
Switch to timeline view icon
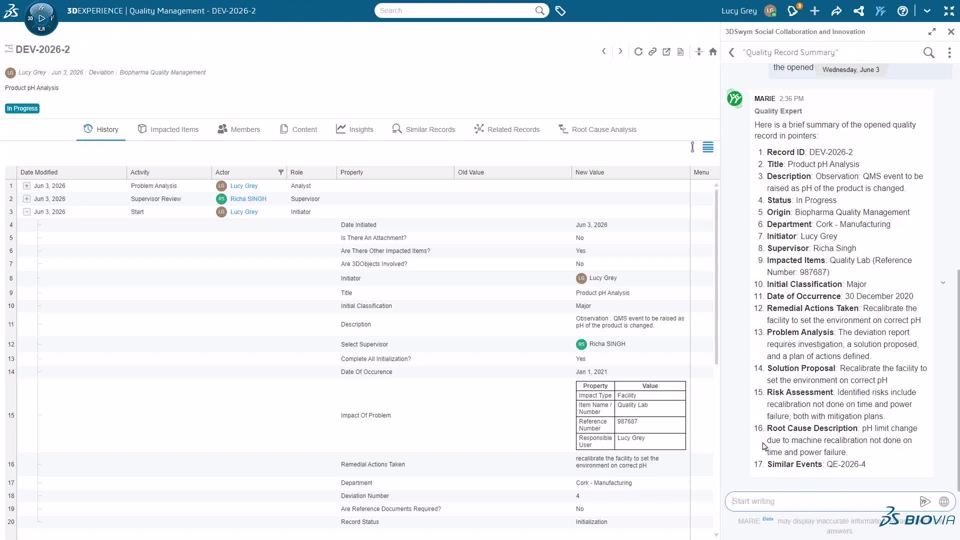tap(692, 147)
